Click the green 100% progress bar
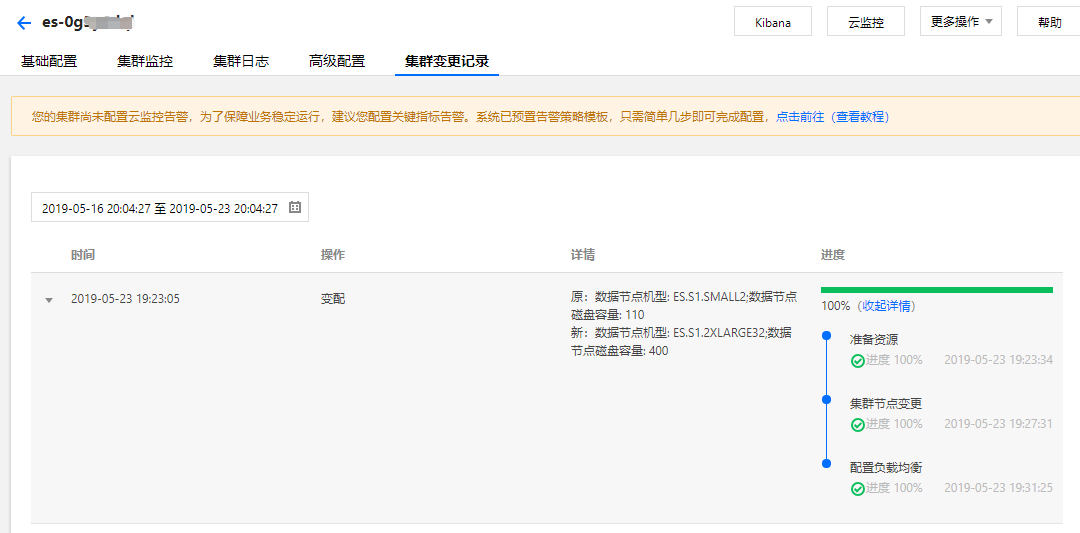The height and width of the screenshot is (533, 1080). [x=937, y=290]
